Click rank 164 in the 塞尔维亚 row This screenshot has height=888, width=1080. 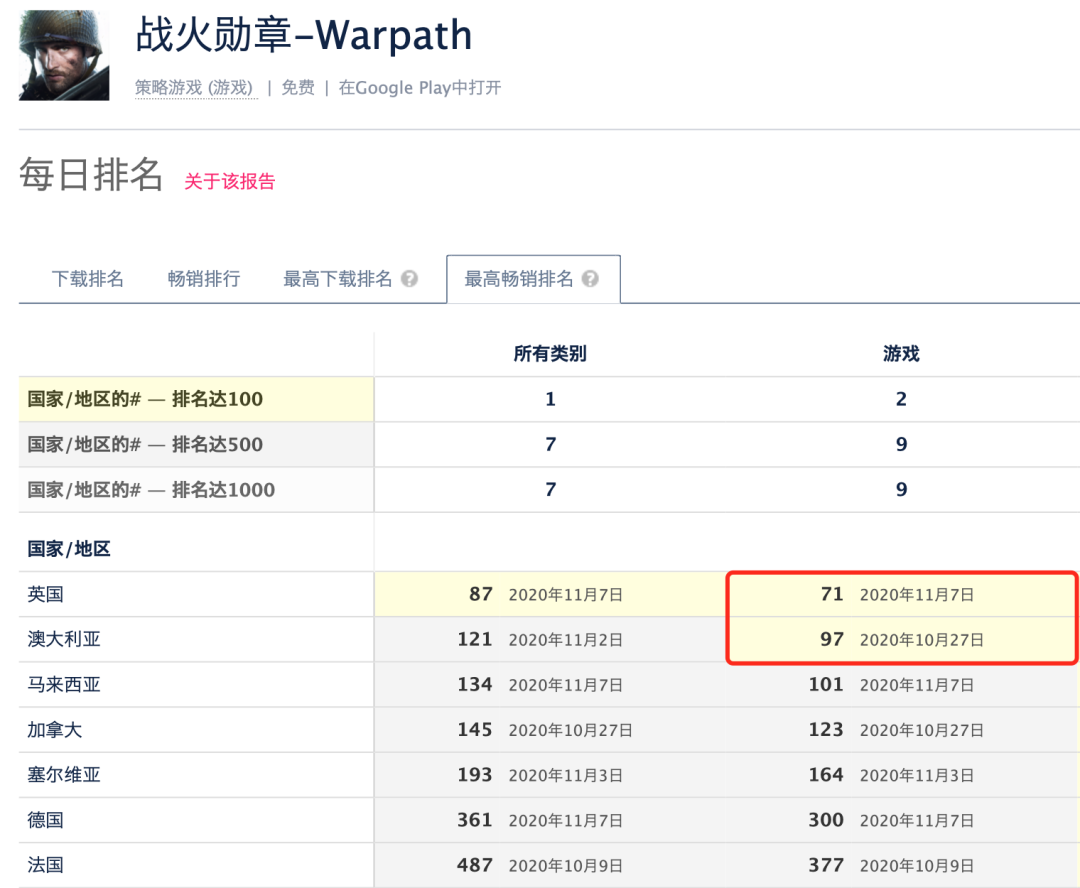pyautogui.click(x=827, y=775)
